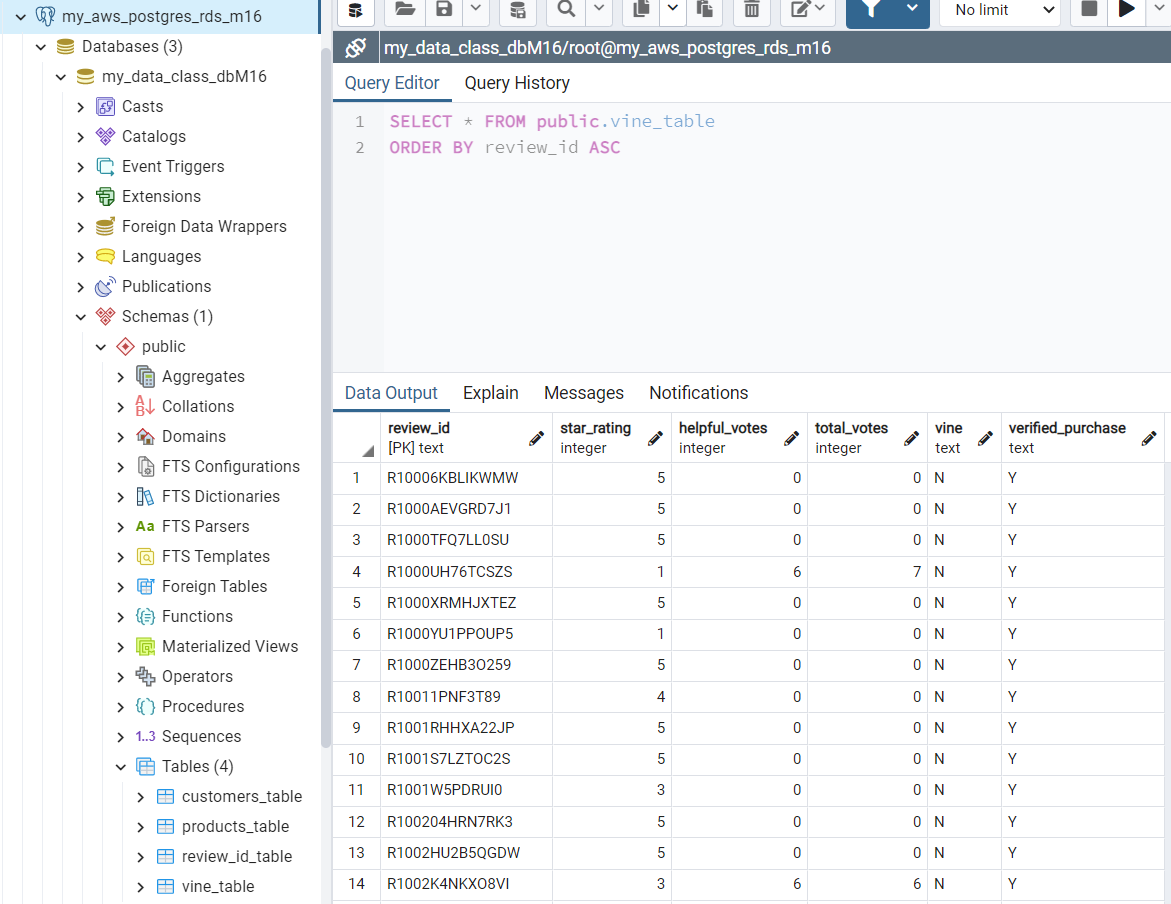The height and width of the screenshot is (904, 1171).
Task: Click the Stop query square button
Action: (x=1089, y=10)
